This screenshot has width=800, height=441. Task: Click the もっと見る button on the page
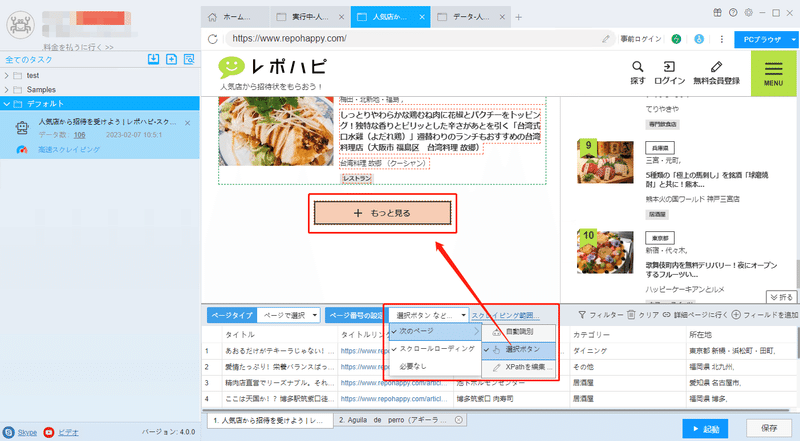[382, 213]
